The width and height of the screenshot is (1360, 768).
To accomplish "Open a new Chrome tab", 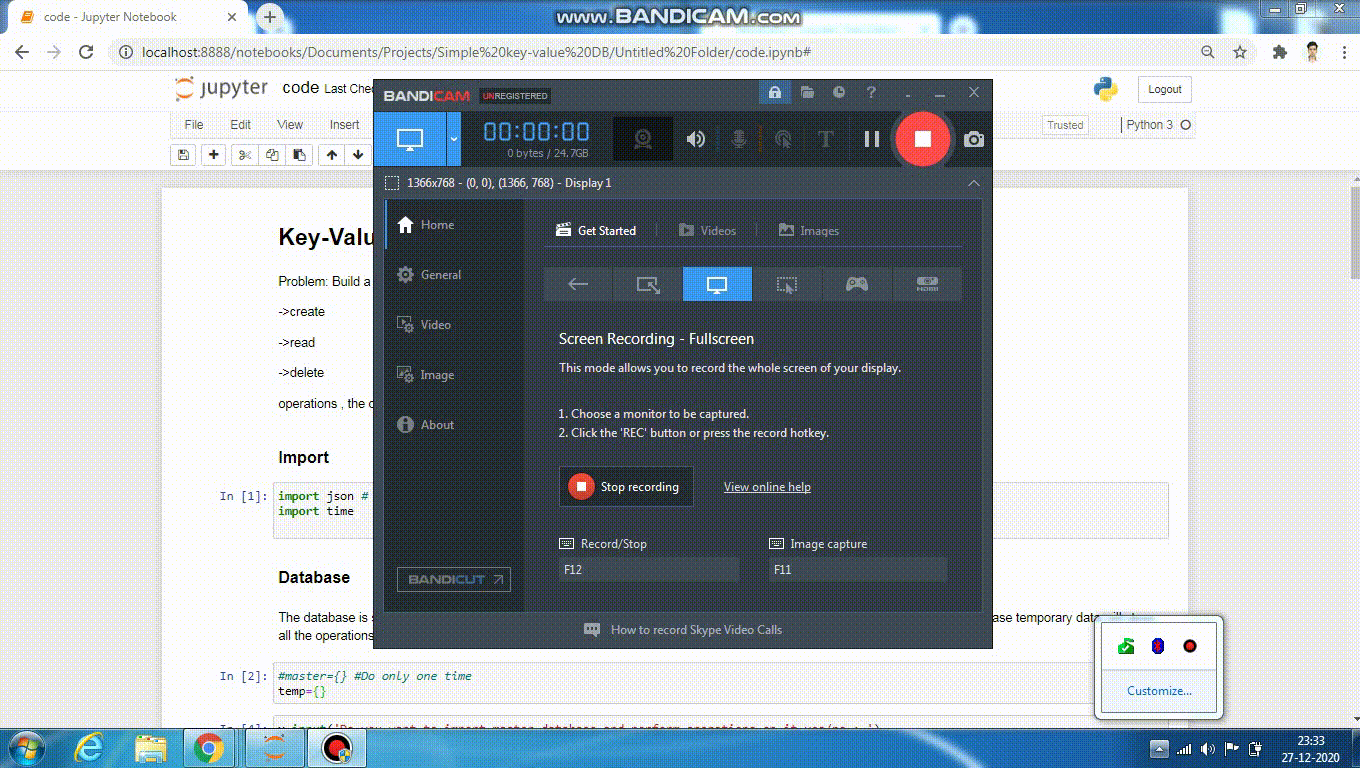I will (270, 17).
